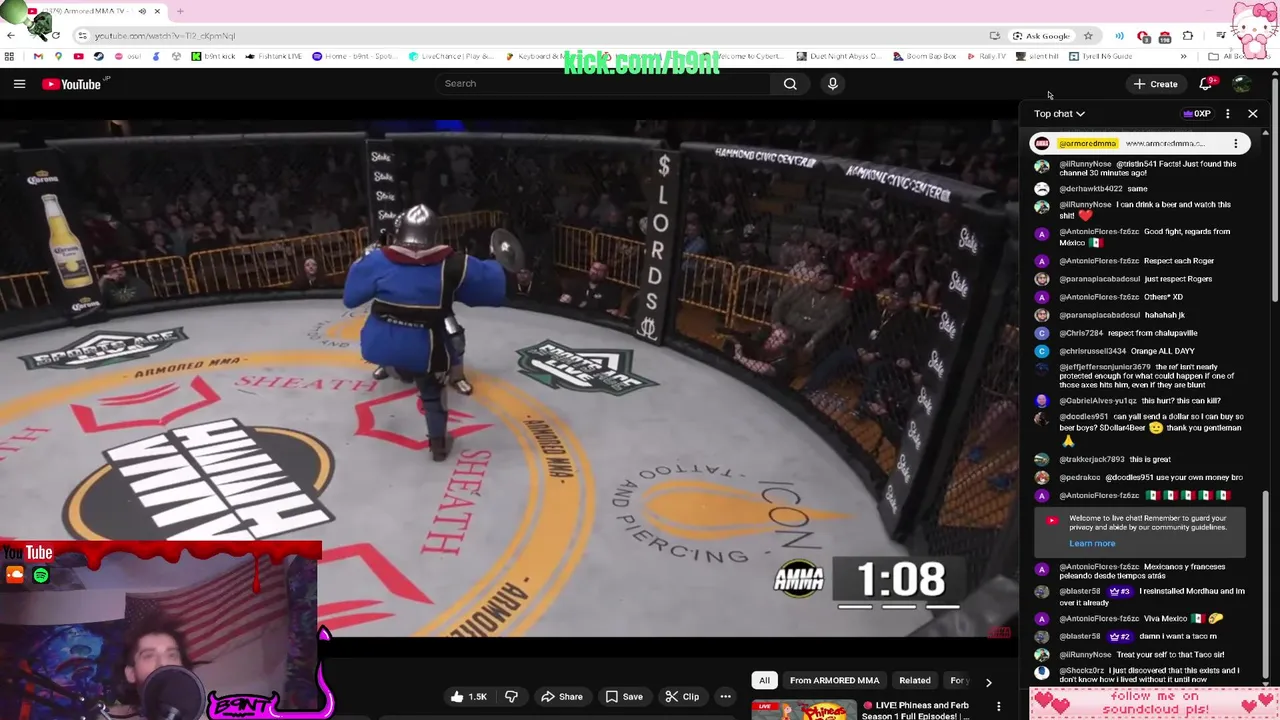Save the video to a playlist
This screenshot has width=1280, height=720.
[624, 697]
